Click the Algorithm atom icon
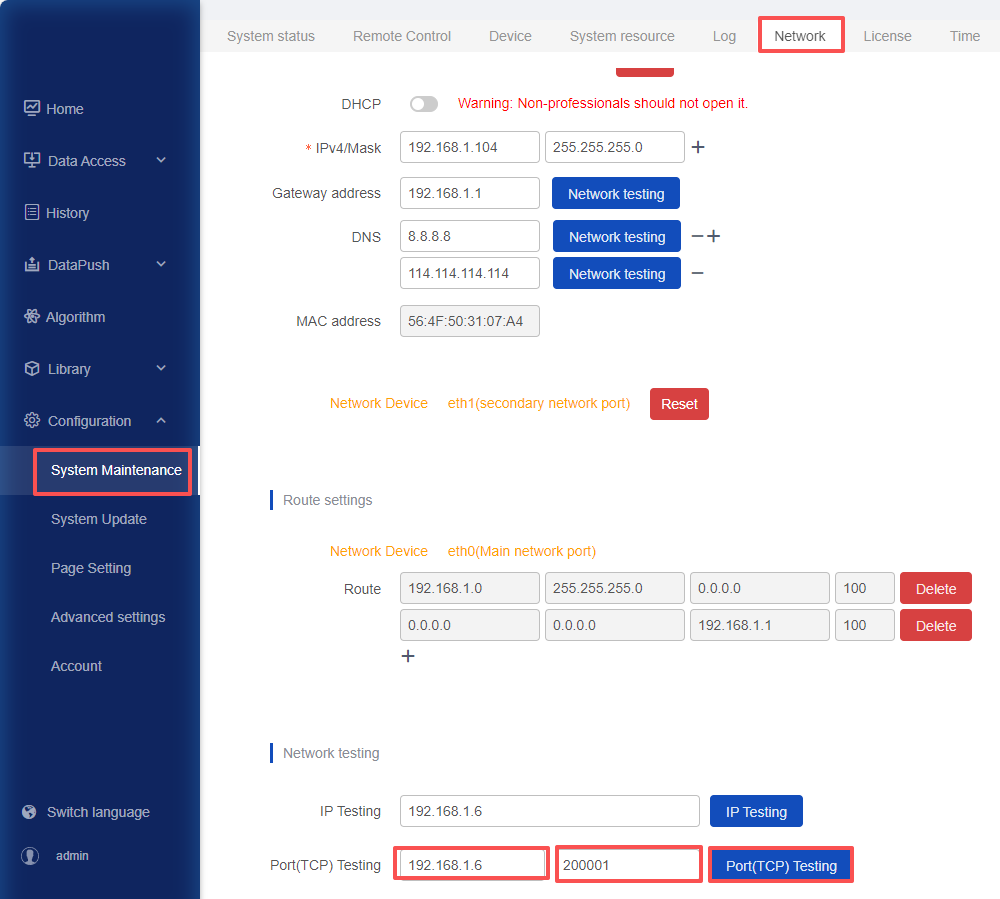 (32, 316)
